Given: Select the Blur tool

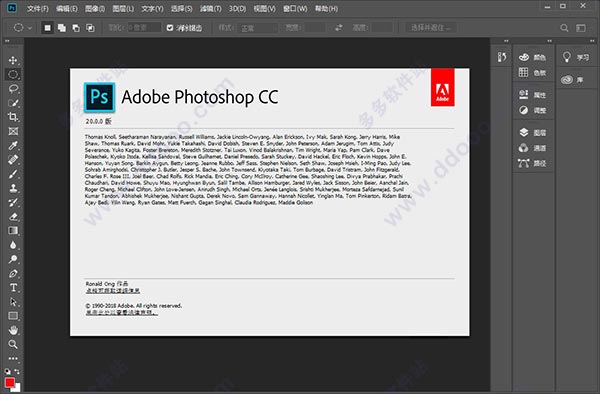Looking at the screenshot, I should 13,245.
